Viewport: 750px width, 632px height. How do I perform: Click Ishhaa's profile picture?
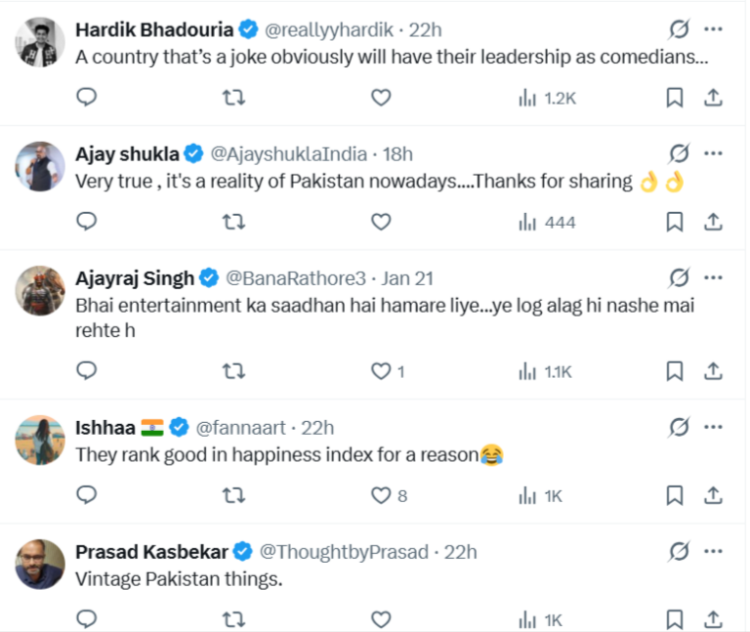[x=40, y=441]
